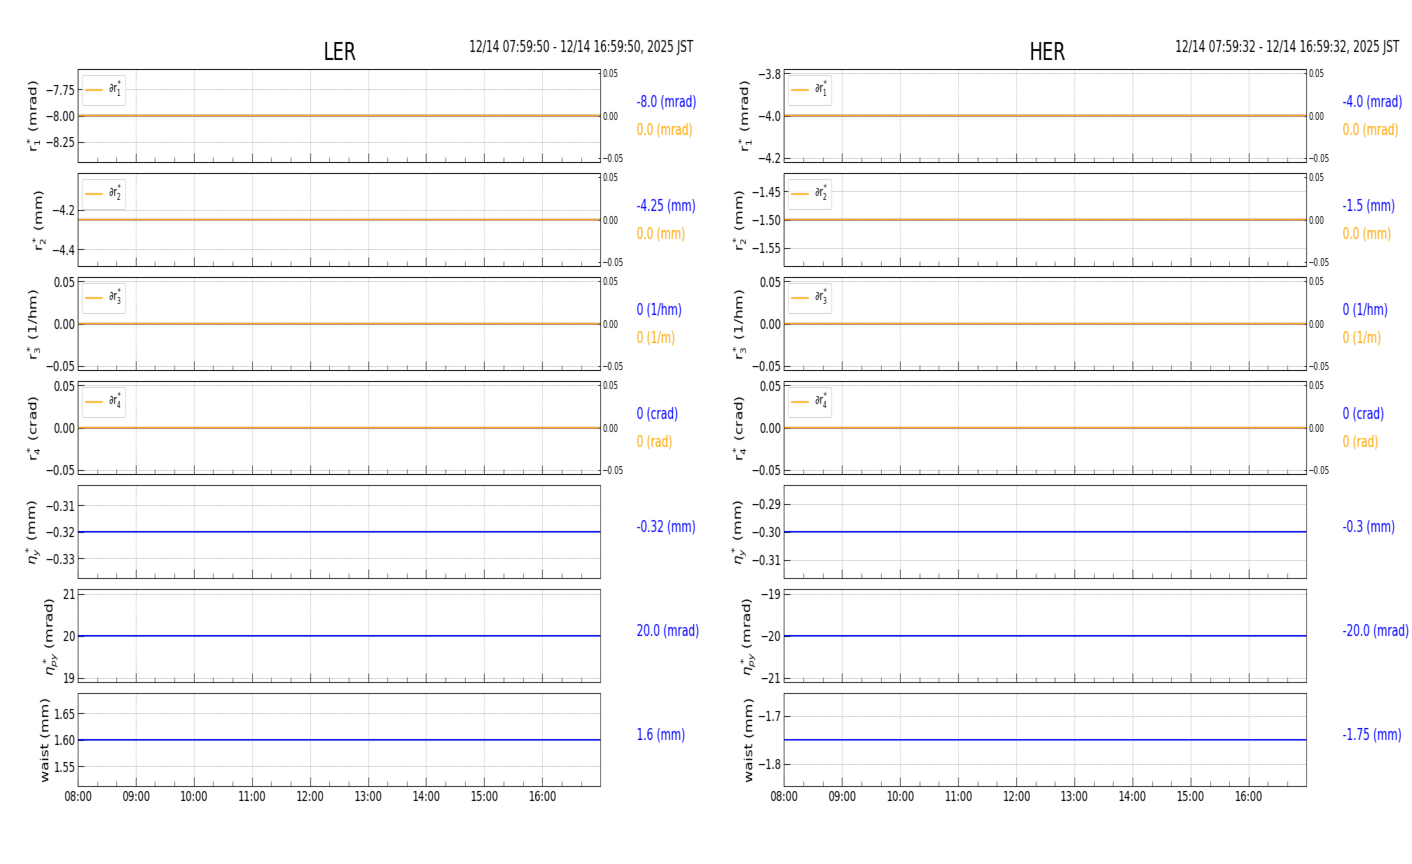Click the LER ηy* (mm) axis label

[x=32, y=532]
